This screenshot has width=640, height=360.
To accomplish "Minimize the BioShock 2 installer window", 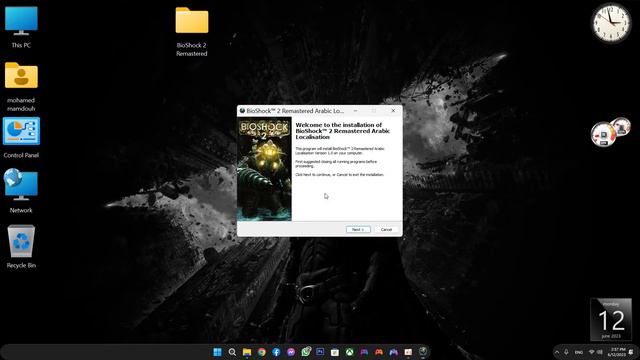I will (356, 111).
